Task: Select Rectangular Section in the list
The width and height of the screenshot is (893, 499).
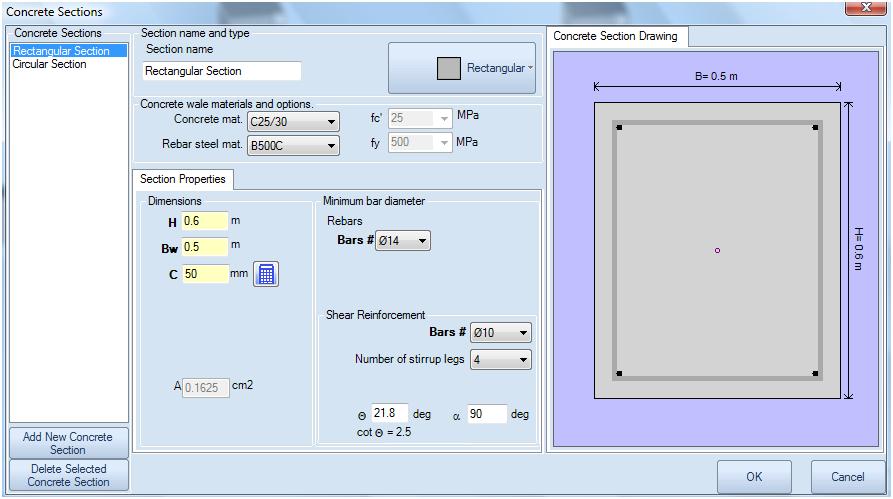Action: 68,51
